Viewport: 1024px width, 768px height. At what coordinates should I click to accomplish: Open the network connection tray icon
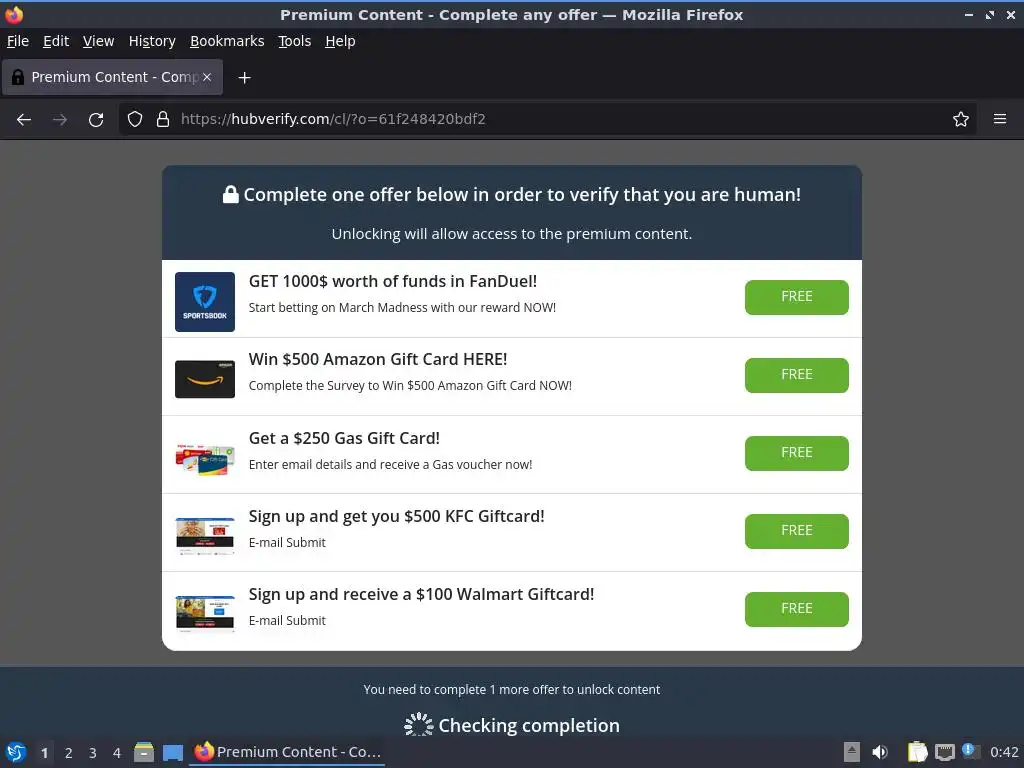(945, 753)
